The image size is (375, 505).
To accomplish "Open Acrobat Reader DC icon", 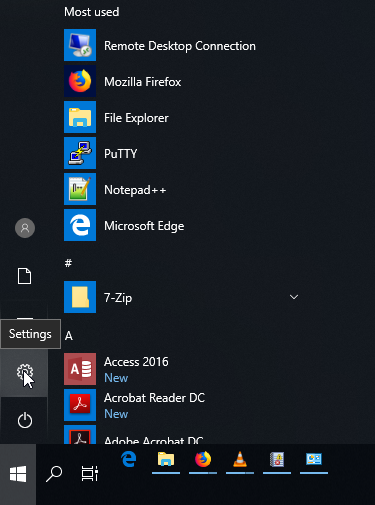I will point(80,405).
